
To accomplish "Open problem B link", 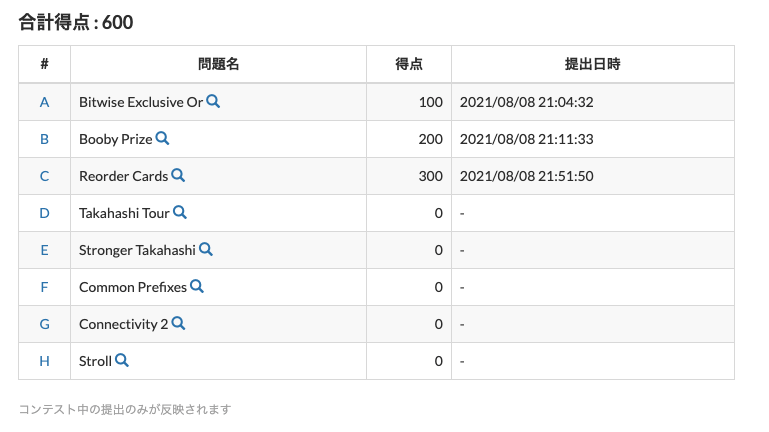I will [44, 139].
